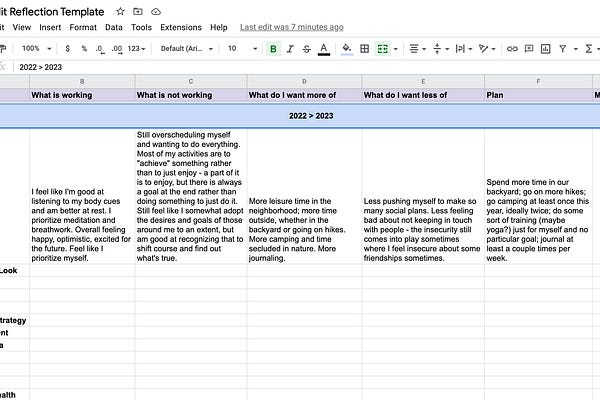The image size is (600, 400).
Task: Select 'What do I want less of' cell
Action: [423, 95]
